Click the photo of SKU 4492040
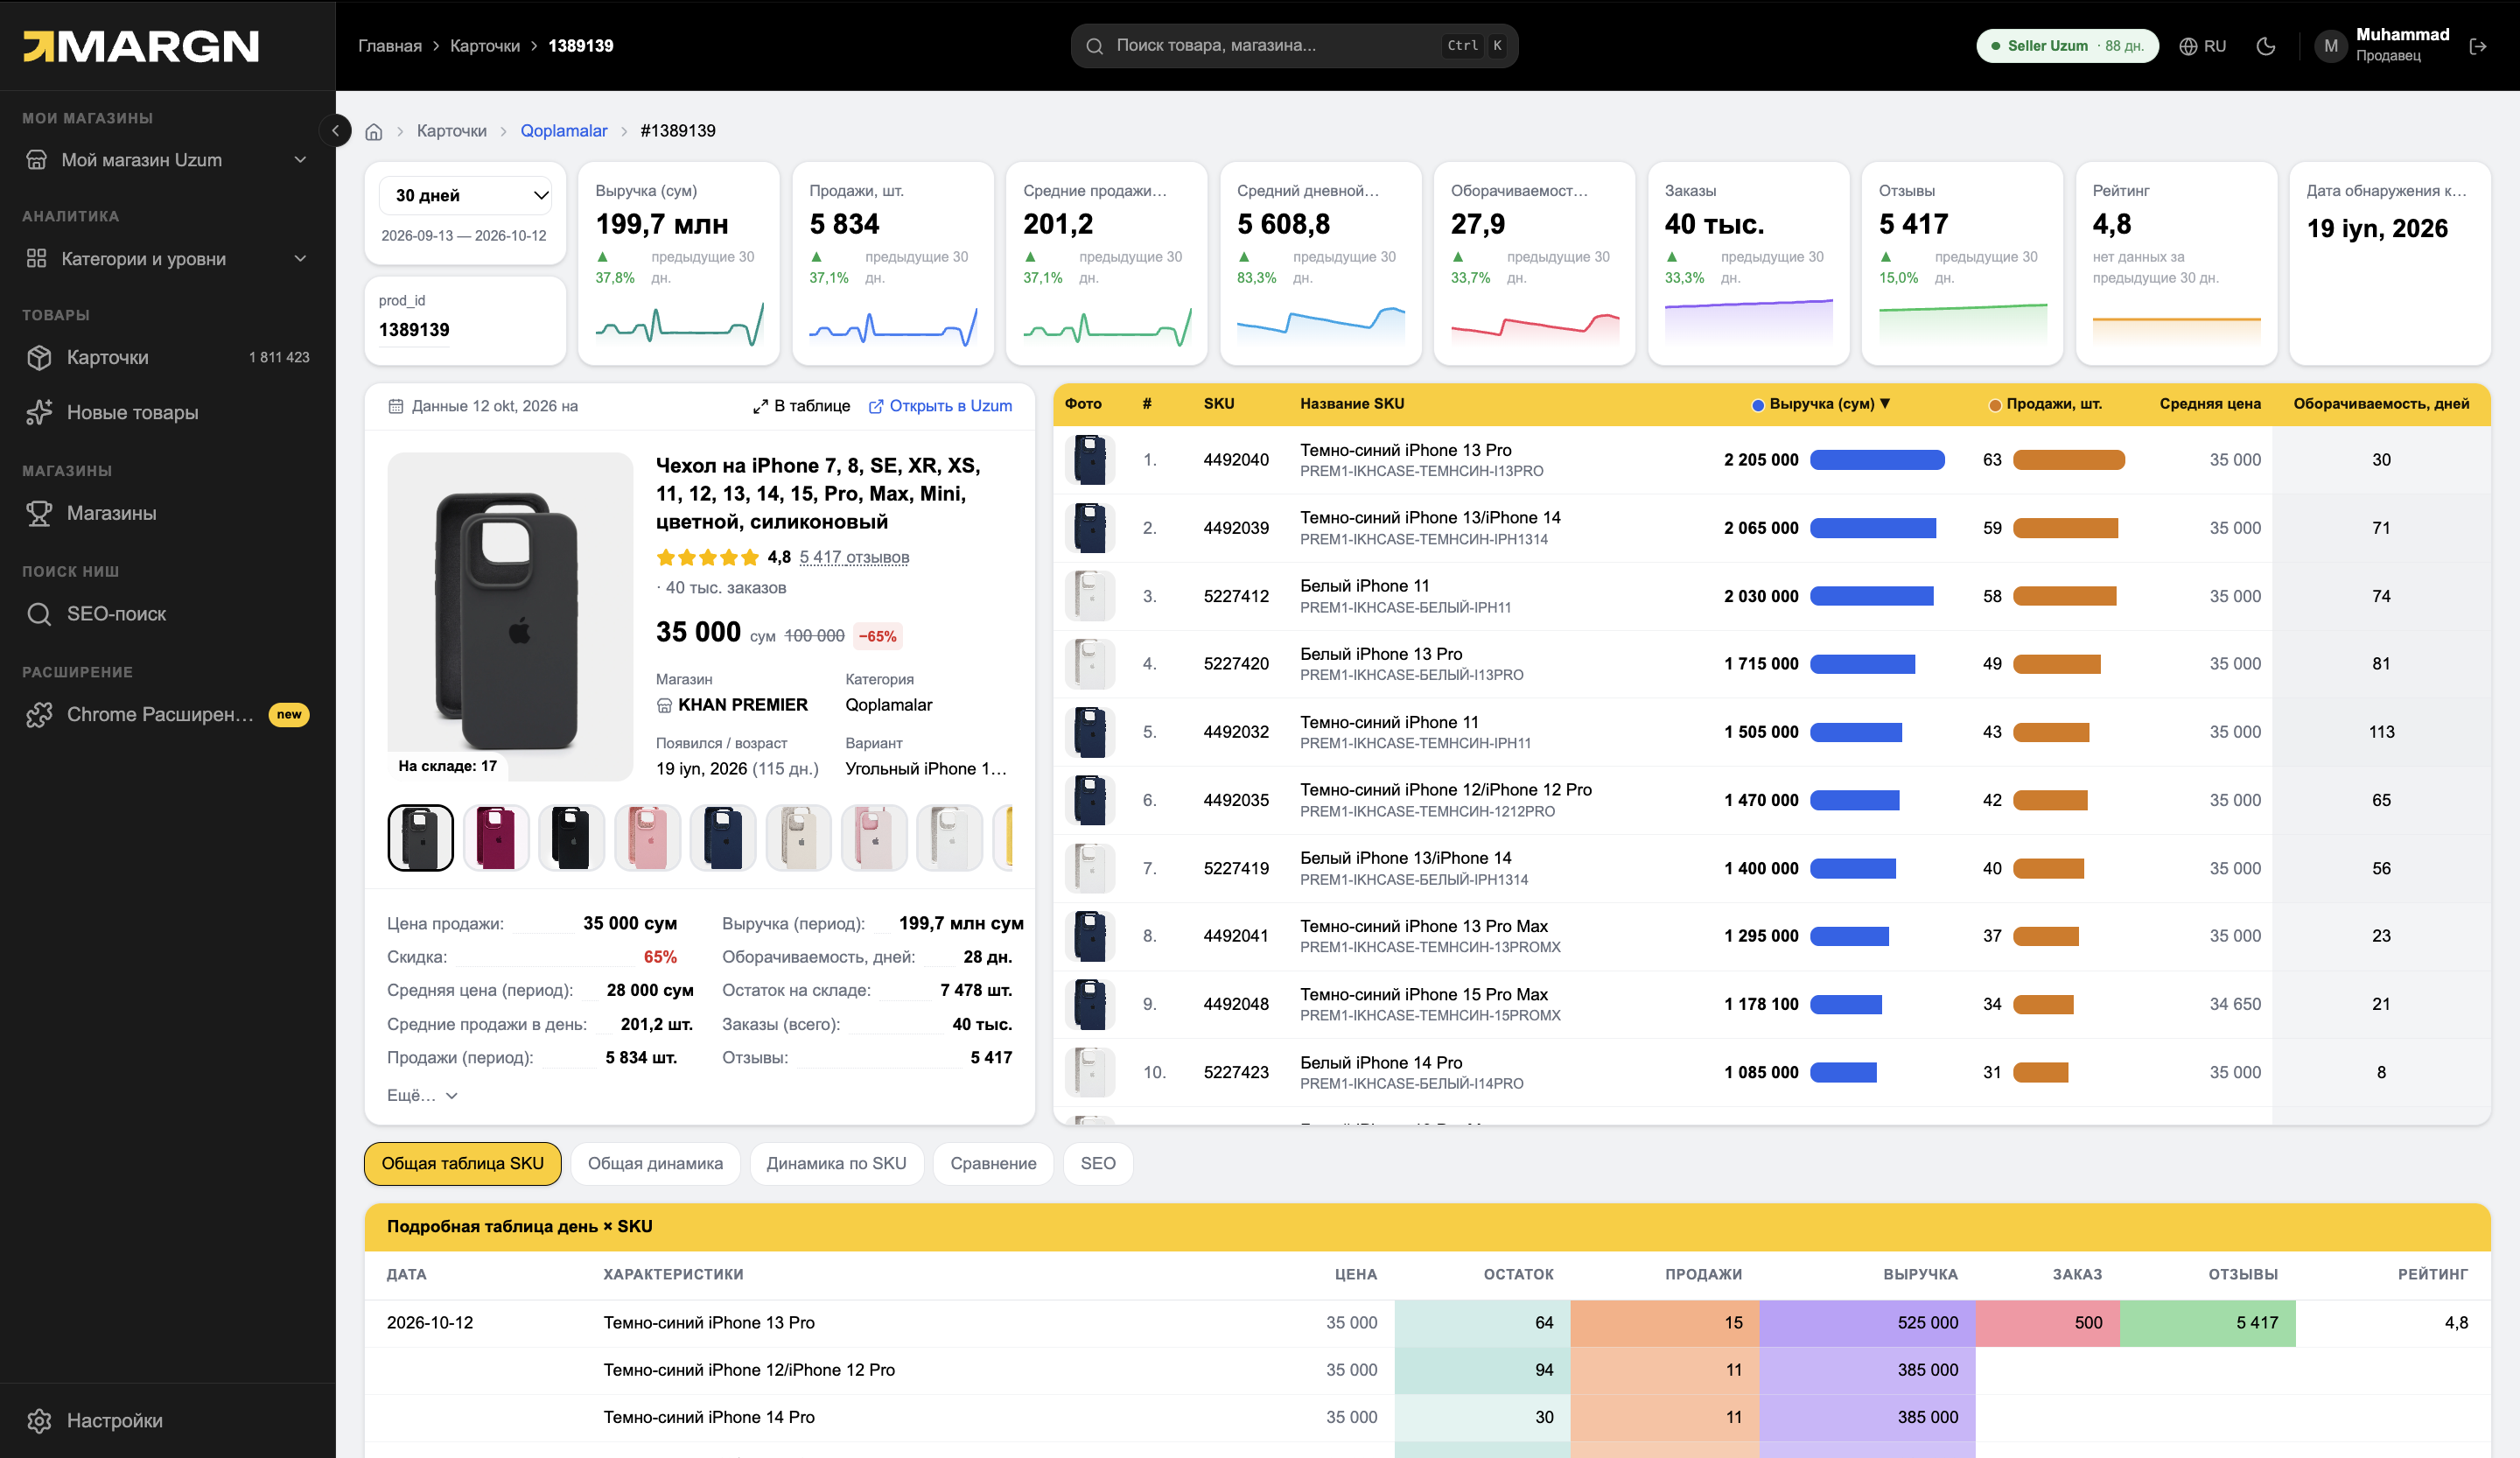The image size is (2520, 1458). click(1090, 460)
